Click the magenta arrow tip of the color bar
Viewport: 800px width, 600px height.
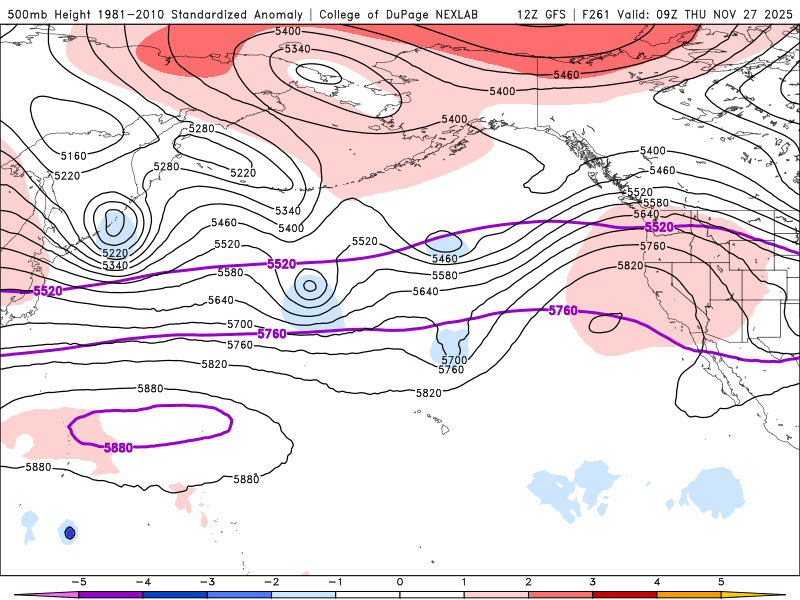pyautogui.click(x=46, y=595)
